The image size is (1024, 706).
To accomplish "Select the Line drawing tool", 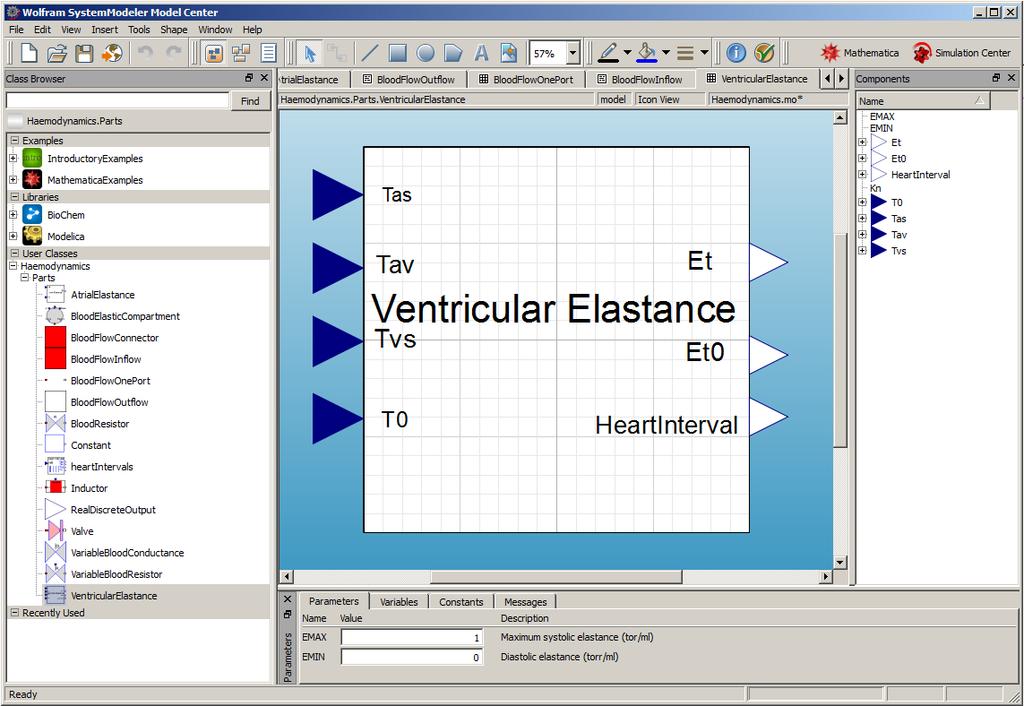I will pyautogui.click(x=370, y=53).
